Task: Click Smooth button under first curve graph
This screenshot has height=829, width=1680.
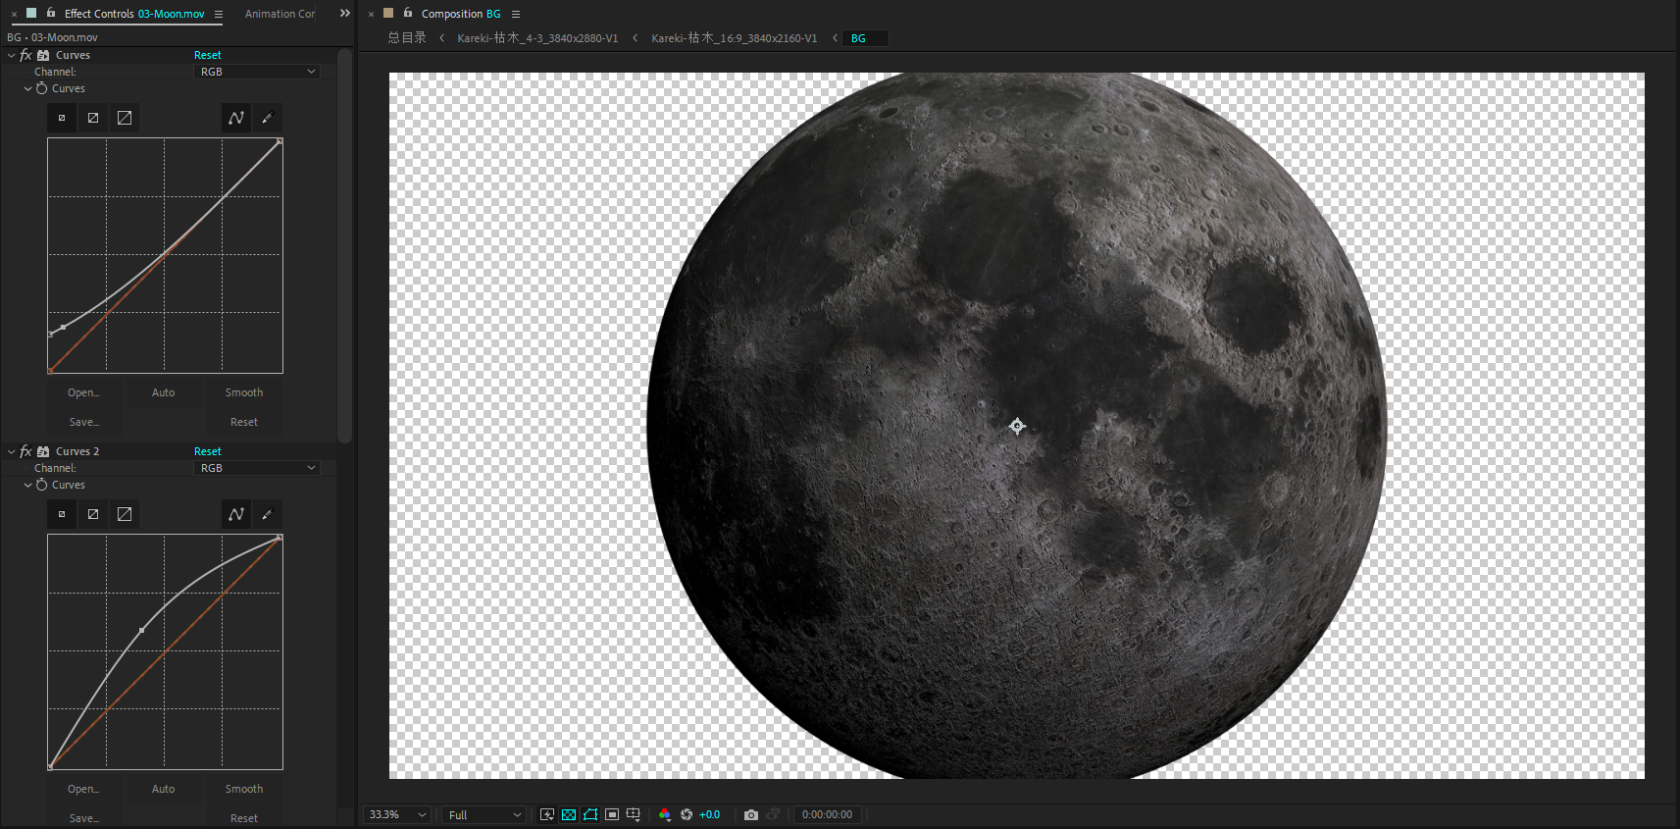Action: [244, 393]
